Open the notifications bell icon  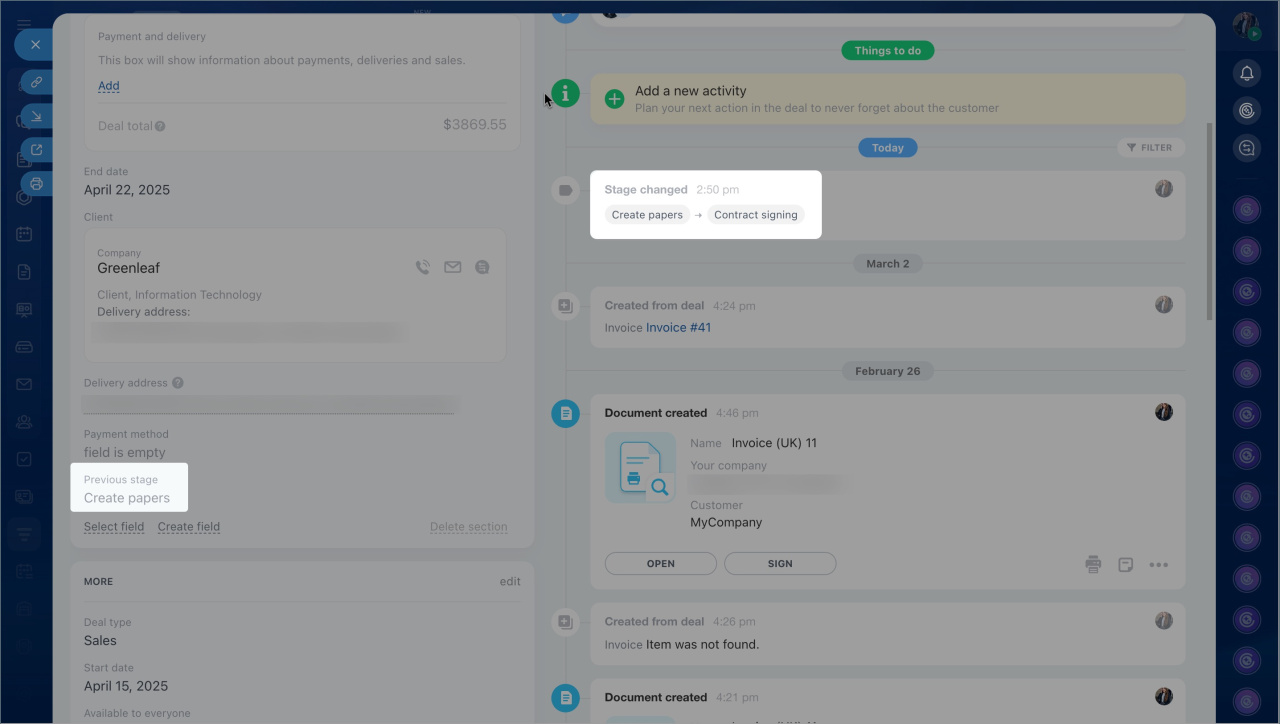click(1246, 74)
